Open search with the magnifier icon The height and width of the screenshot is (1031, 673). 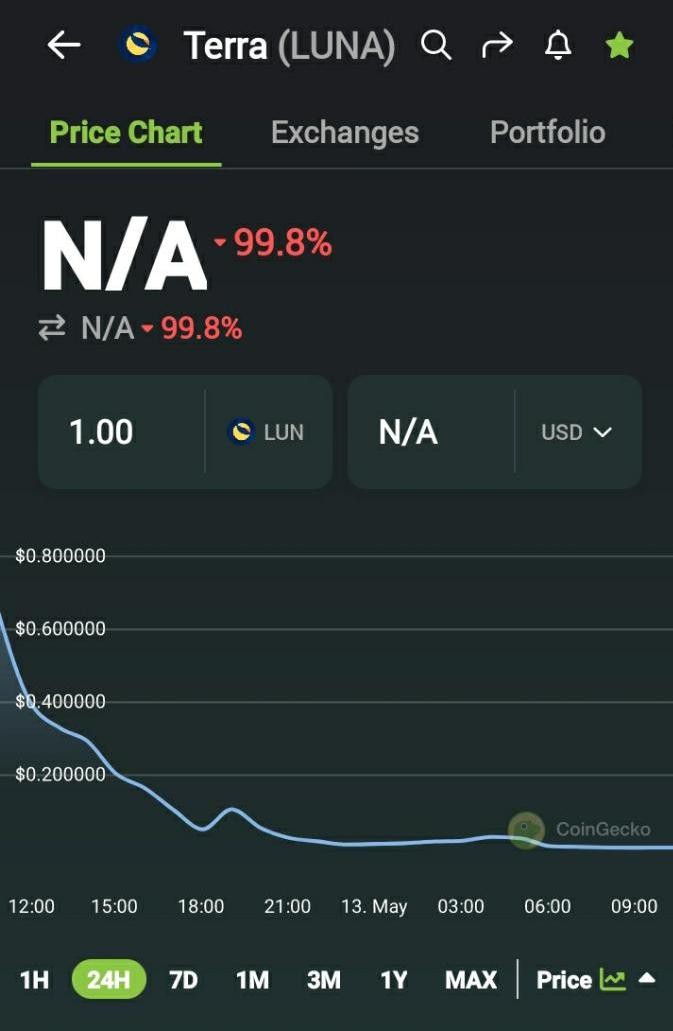click(x=436, y=45)
